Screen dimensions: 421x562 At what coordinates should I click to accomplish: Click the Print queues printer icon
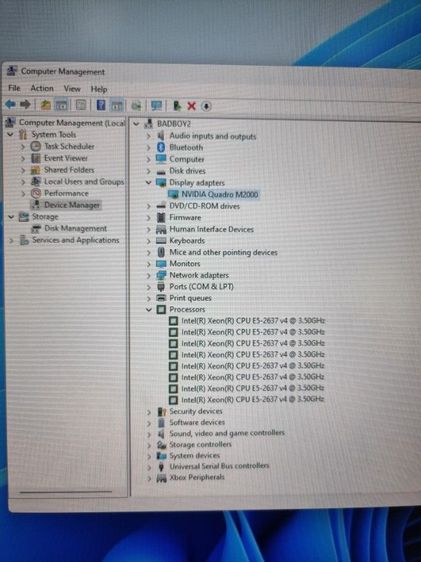pyautogui.click(x=161, y=297)
